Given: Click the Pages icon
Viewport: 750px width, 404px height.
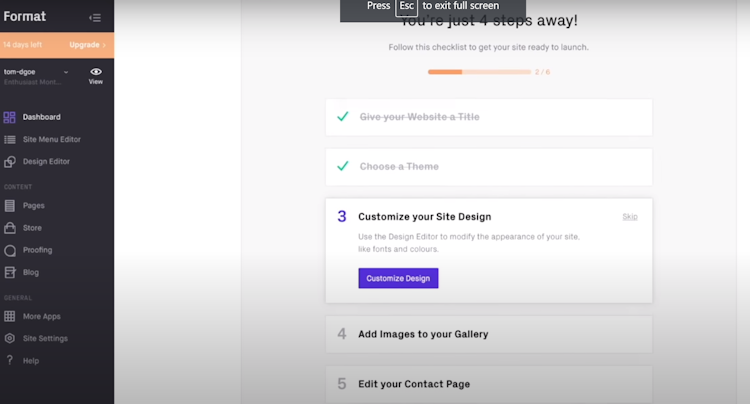Looking at the screenshot, I should click(10, 206).
